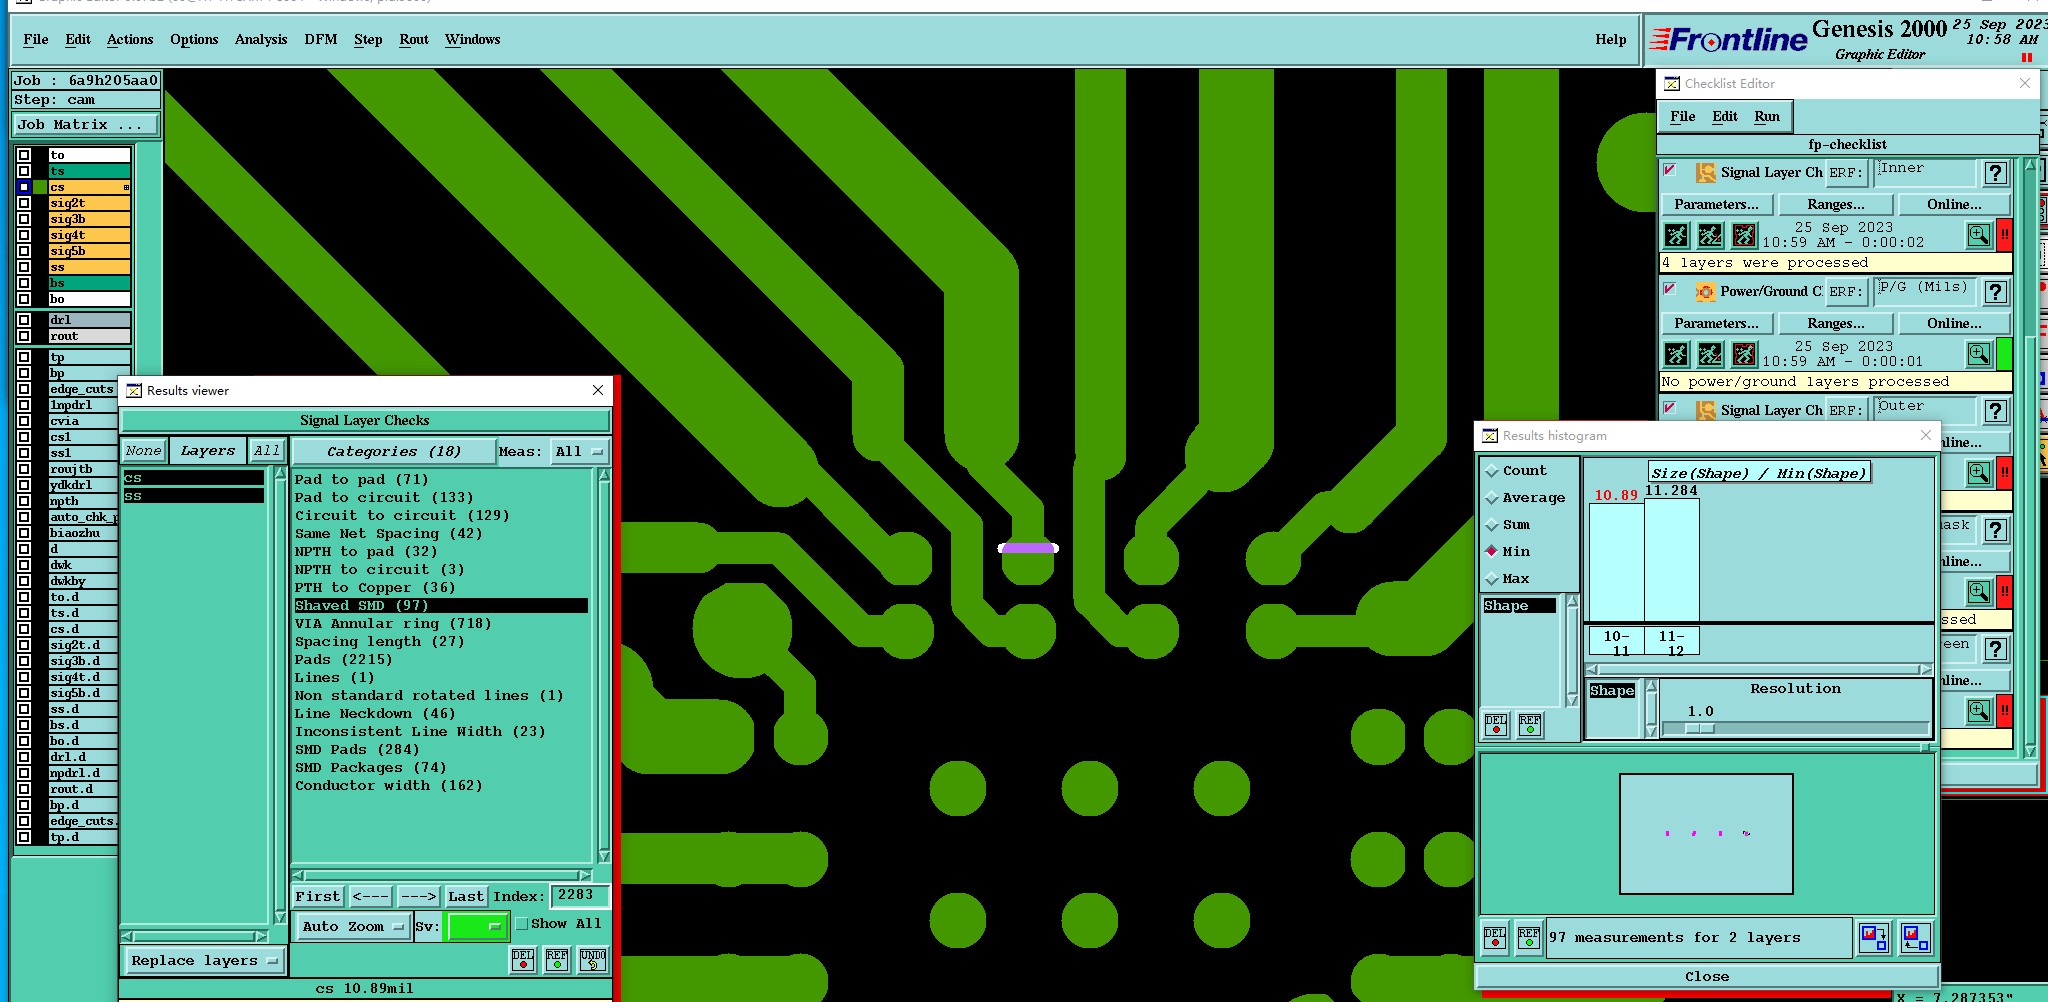Screen dimensions: 2048x1002
Task: Click Ranges button for Power/Ground check
Action: [x=1836, y=324]
